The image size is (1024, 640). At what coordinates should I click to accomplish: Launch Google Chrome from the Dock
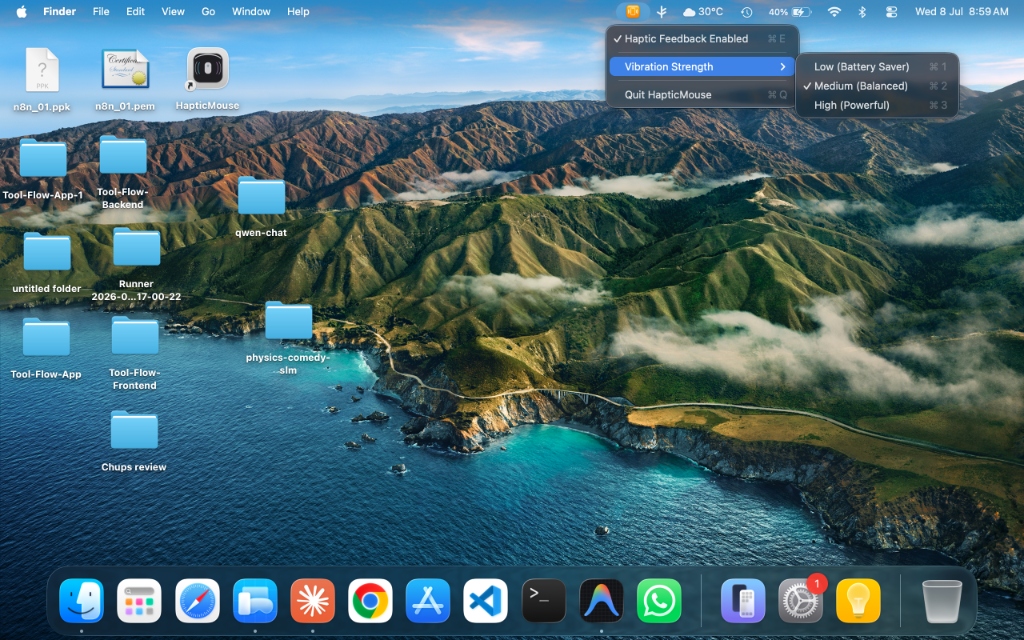pyautogui.click(x=370, y=600)
